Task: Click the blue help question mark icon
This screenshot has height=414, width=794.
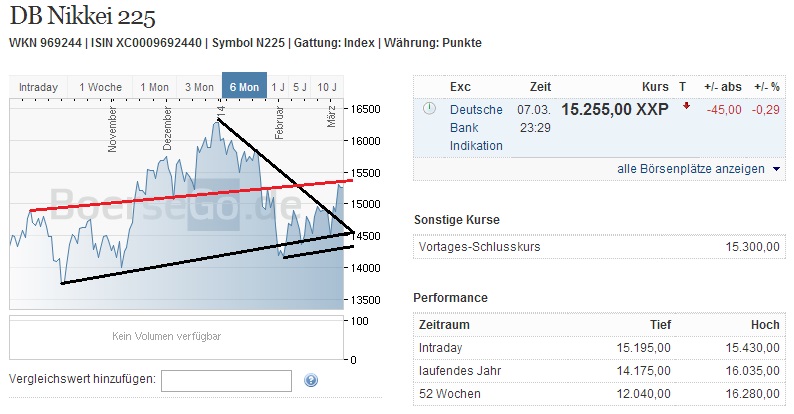Action: (x=311, y=380)
